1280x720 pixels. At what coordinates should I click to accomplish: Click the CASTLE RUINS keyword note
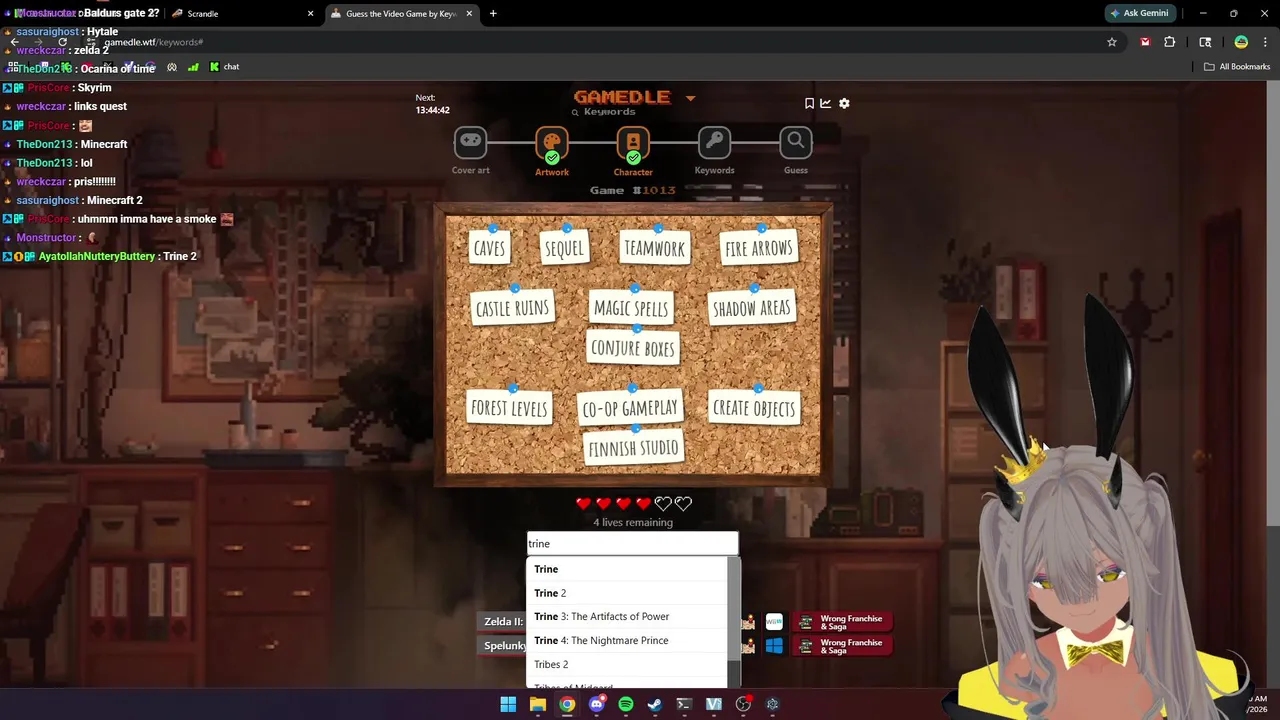point(512,307)
